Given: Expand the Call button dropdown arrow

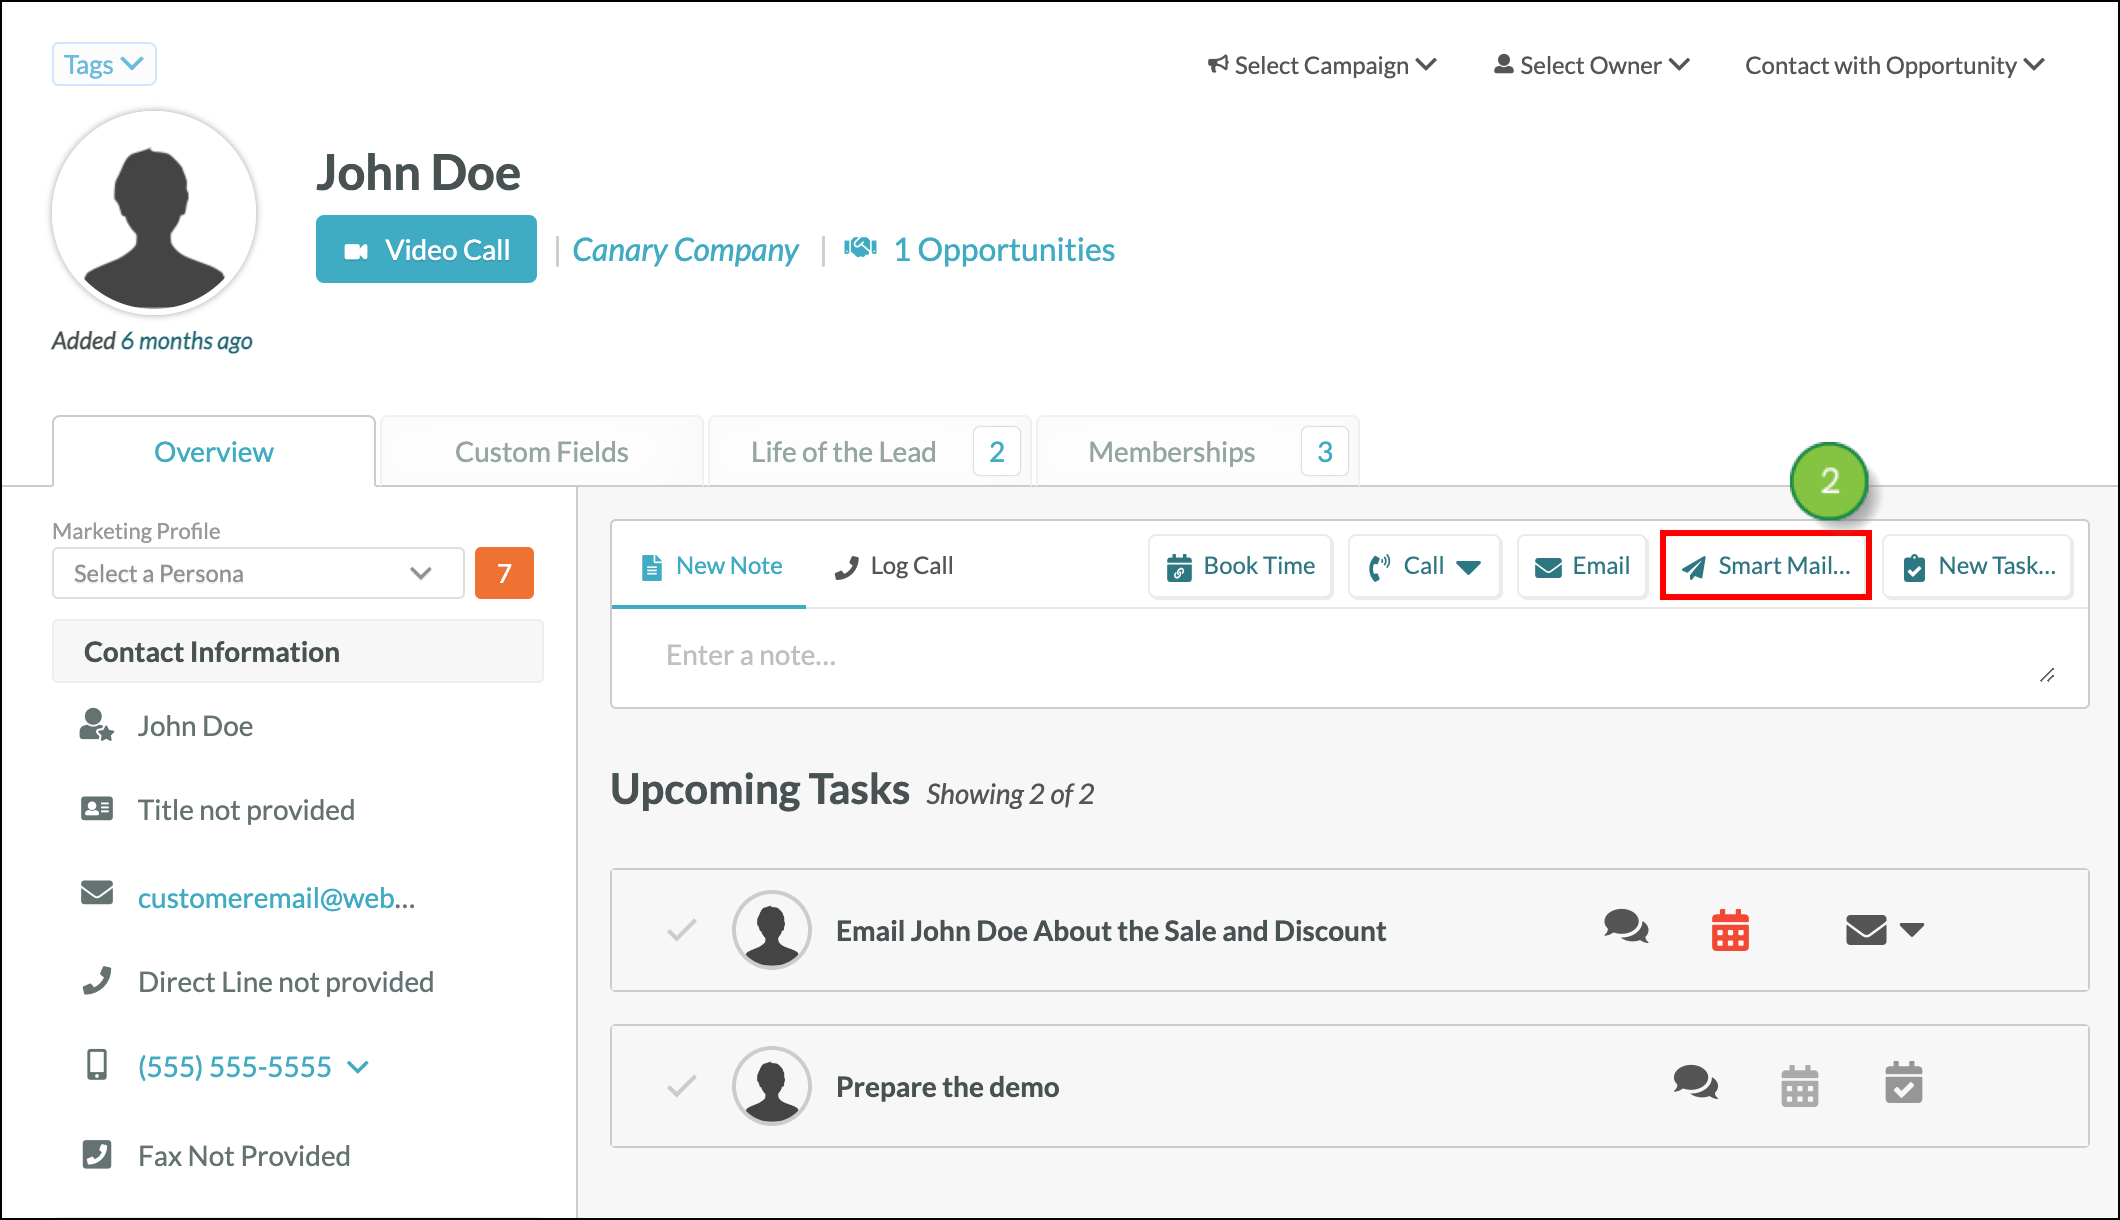Looking at the screenshot, I should coord(1469,566).
